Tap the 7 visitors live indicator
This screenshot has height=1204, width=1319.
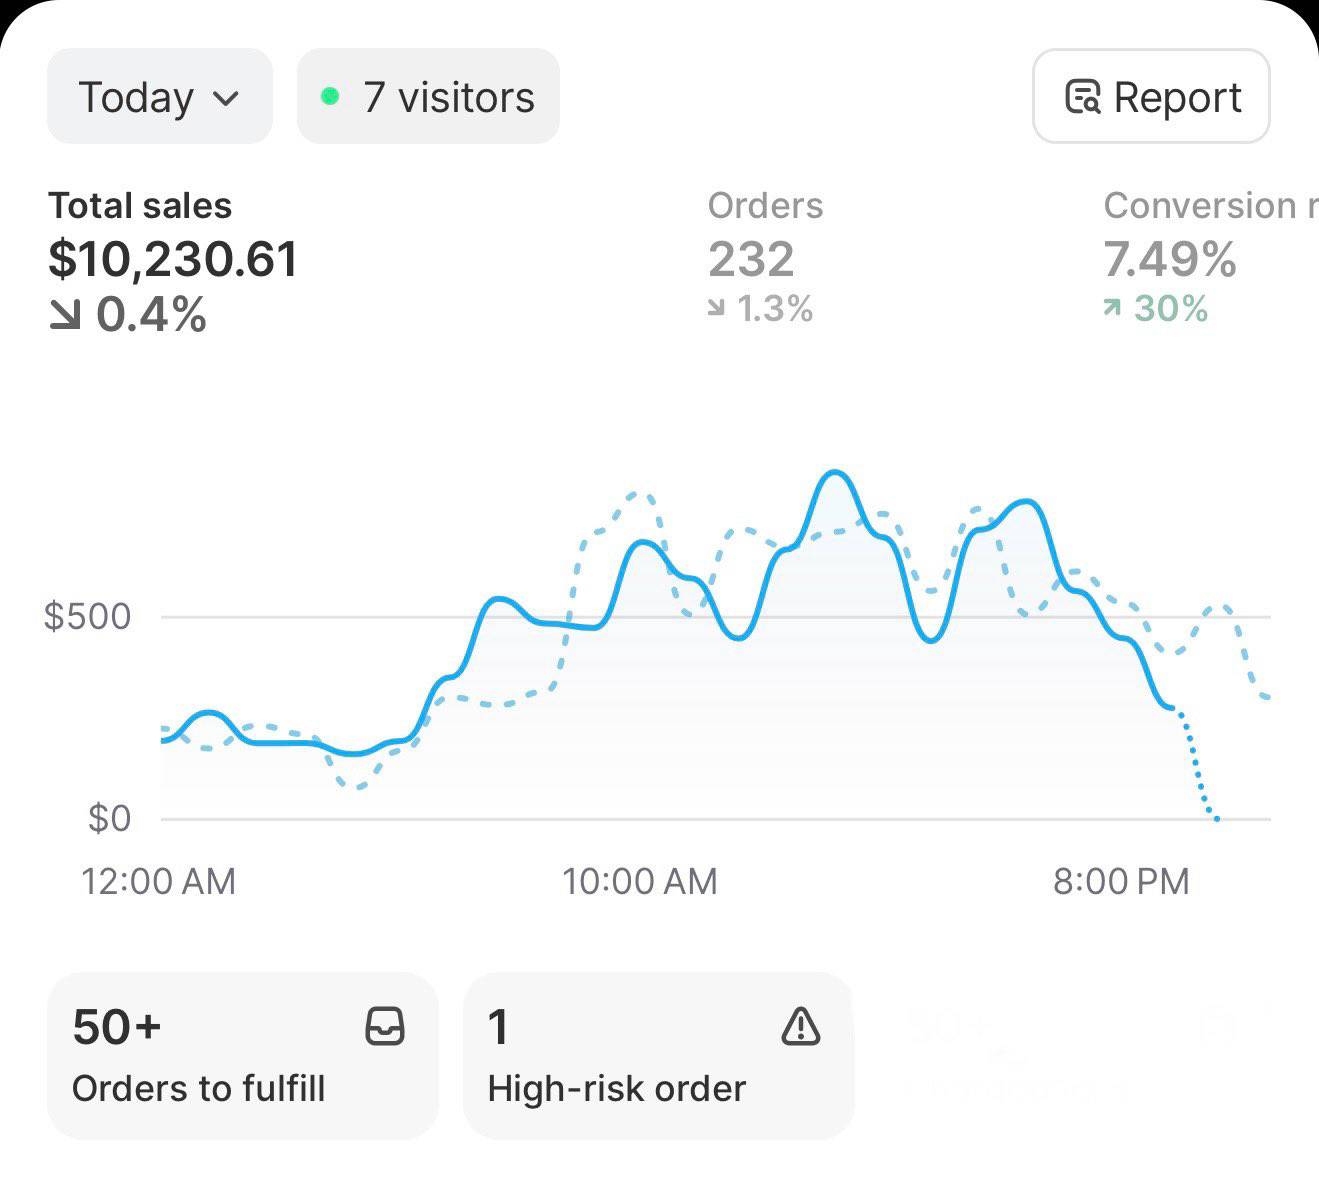(x=428, y=97)
